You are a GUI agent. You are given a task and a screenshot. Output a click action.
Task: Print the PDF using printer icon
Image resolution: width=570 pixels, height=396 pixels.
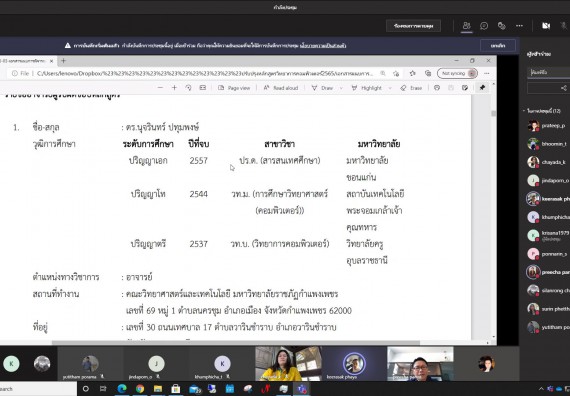[437, 88]
